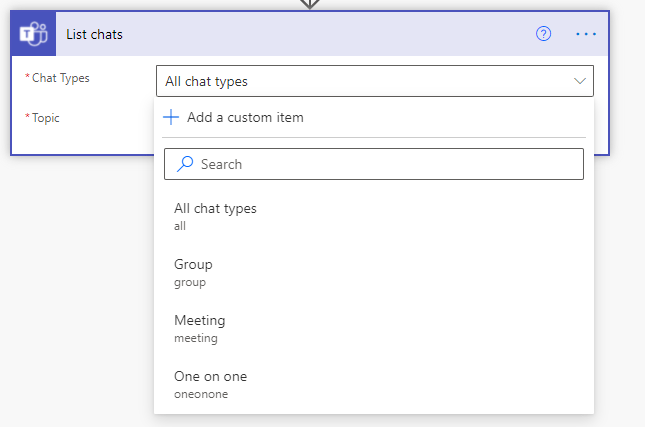Collapse the Chat Types dropdown chevron
This screenshot has height=427, width=645.
[x=579, y=81]
